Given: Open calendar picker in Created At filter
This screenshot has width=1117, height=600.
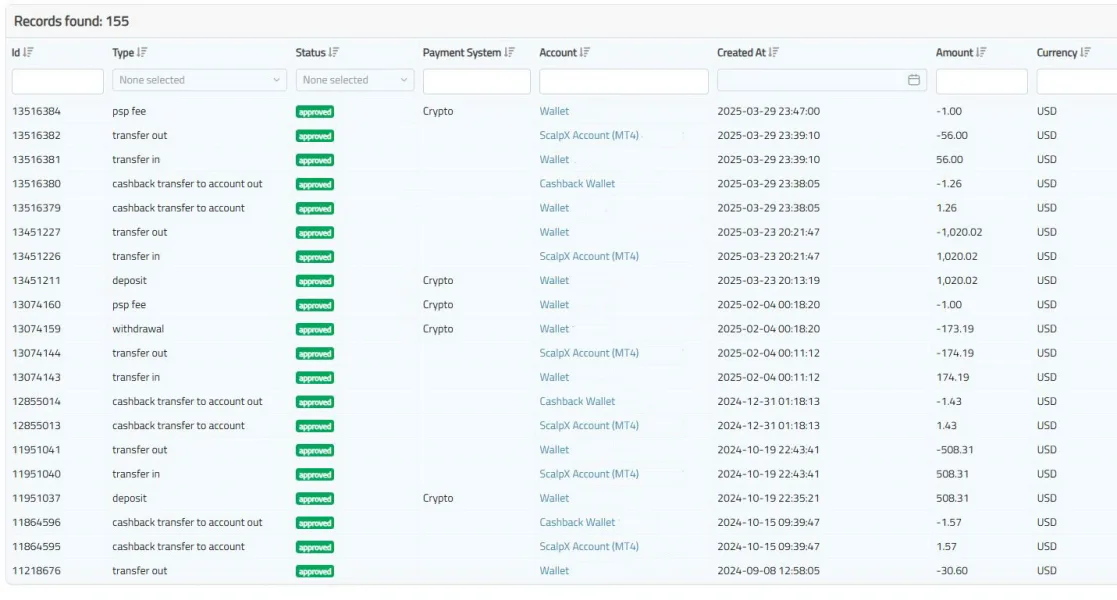Looking at the screenshot, I should [x=913, y=80].
